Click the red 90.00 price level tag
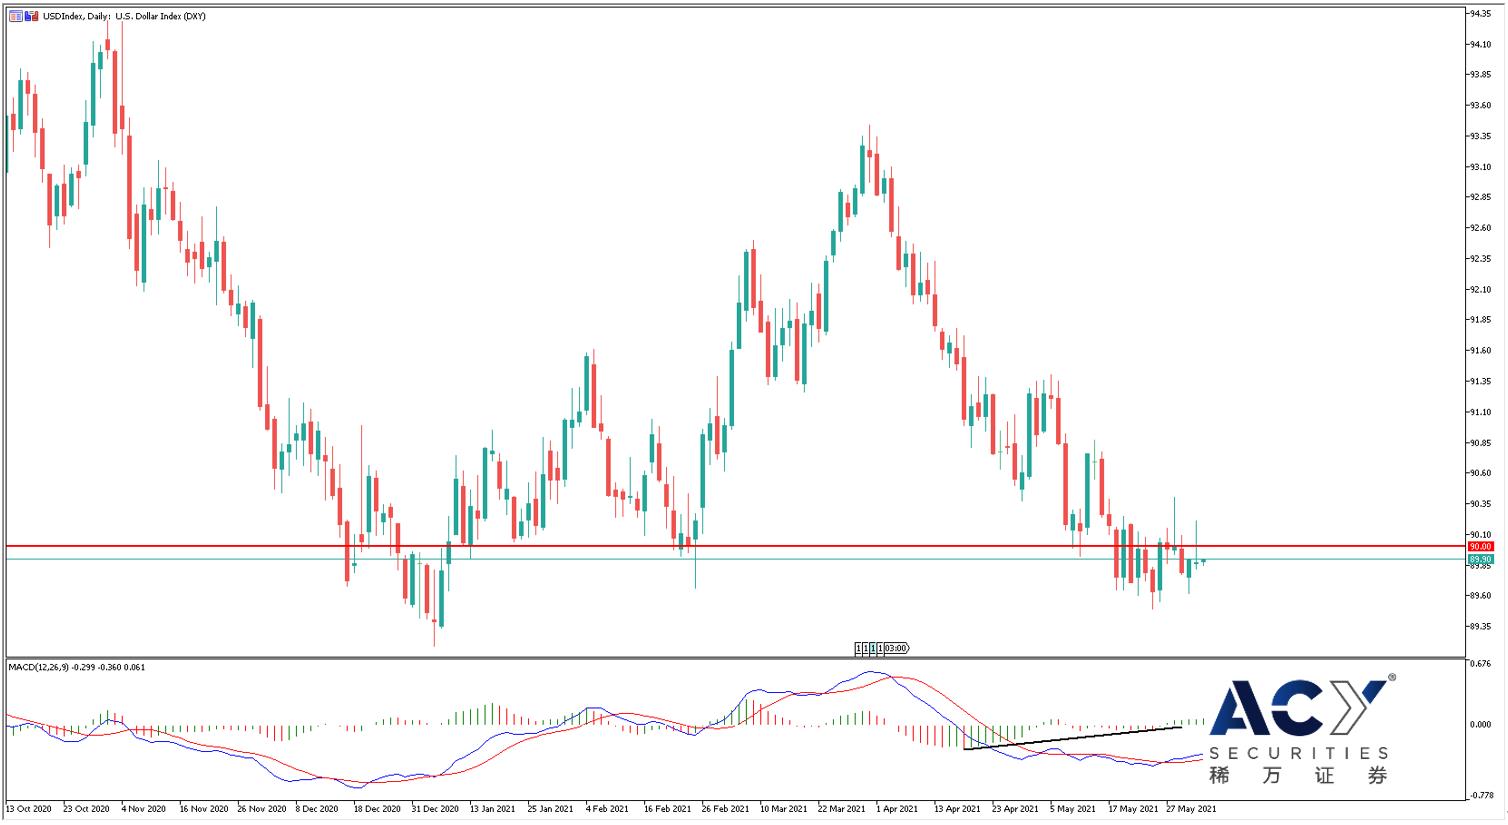This screenshot has height=825, width=1508. tap(1480, 547)
